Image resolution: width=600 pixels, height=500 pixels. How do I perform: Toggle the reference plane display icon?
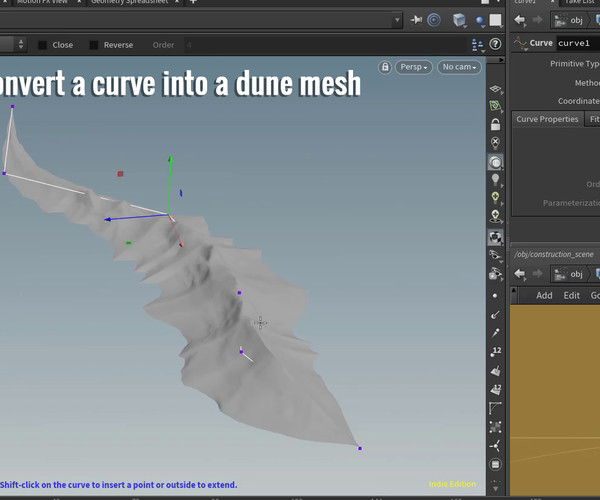pyautogui.click(x=495, y=89)
